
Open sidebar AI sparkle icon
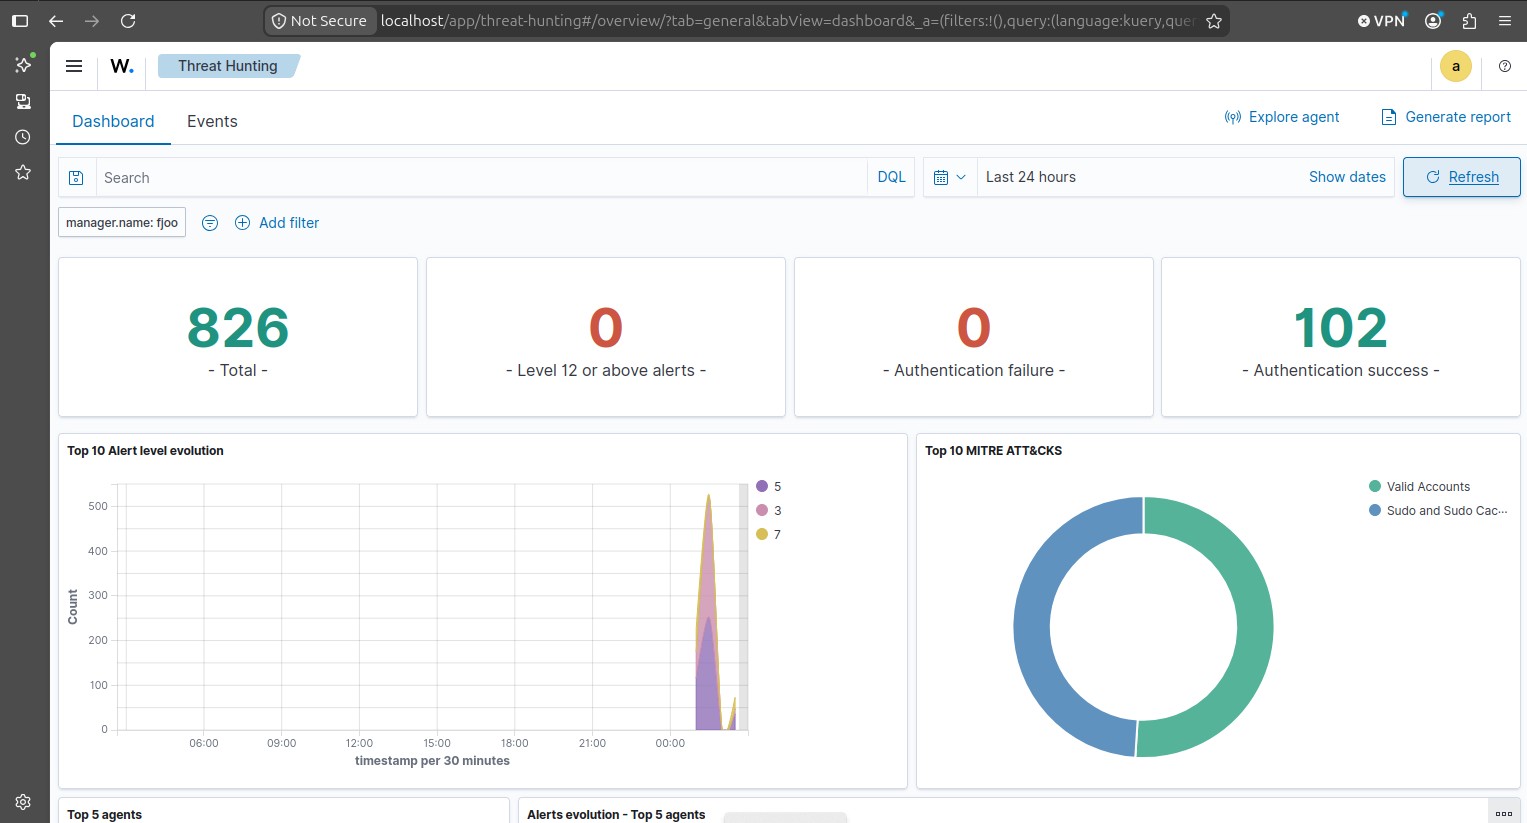[x=23, y=65]
